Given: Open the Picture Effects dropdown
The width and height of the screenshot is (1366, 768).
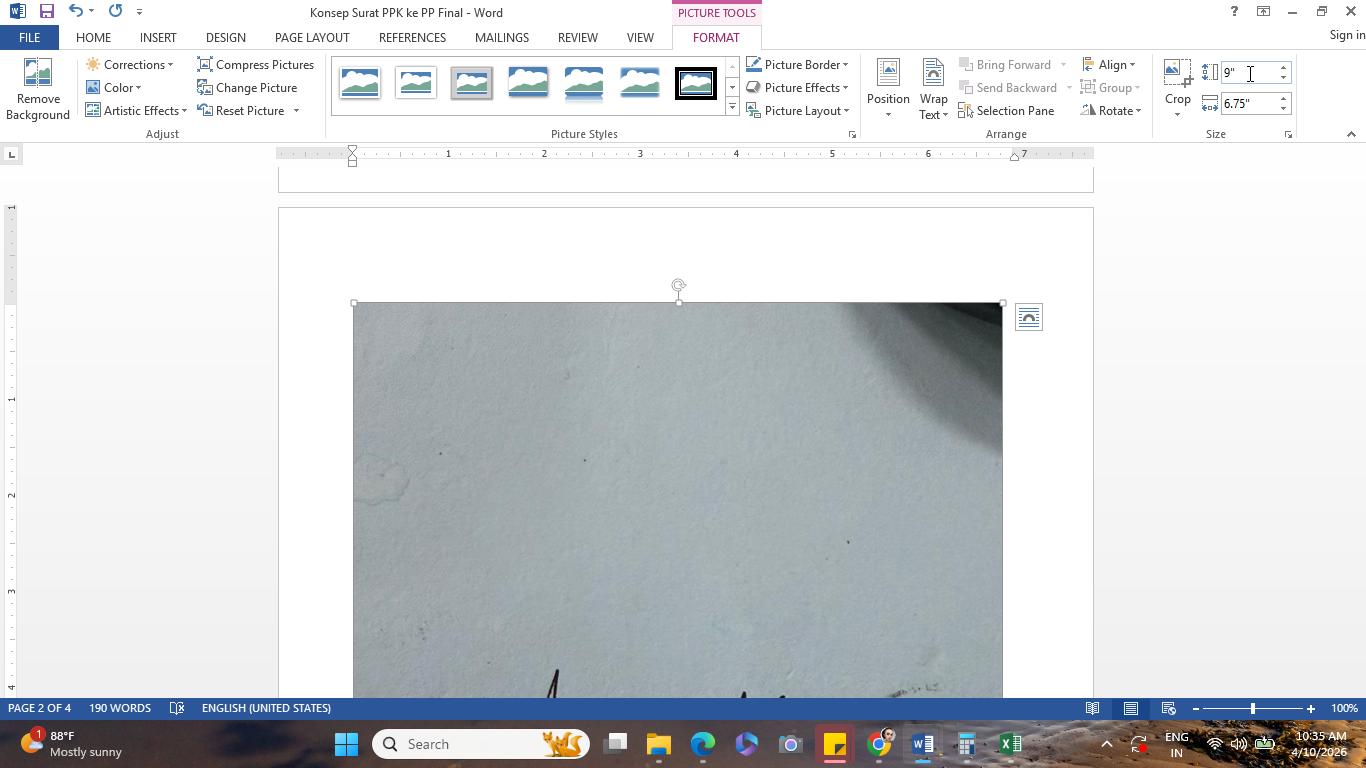Looking at the screenshot, I should (x=797, y=88).
